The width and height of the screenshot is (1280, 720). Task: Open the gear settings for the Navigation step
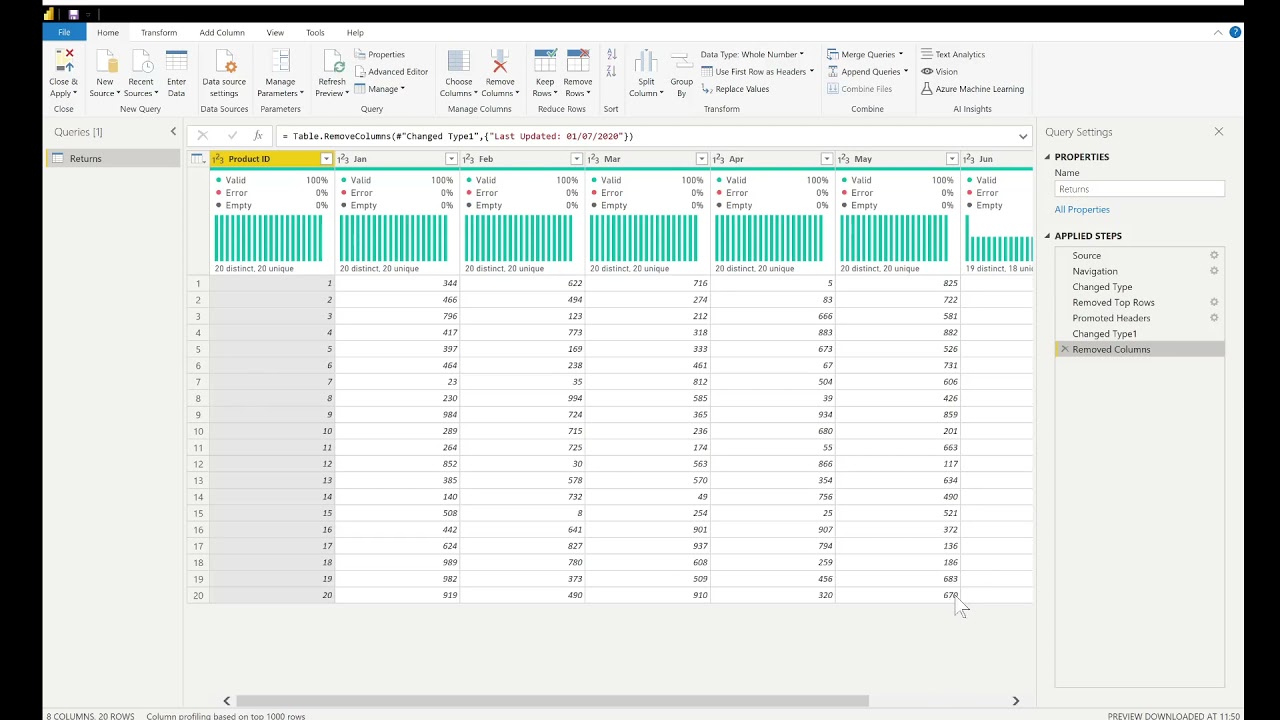coord(1214,271)
